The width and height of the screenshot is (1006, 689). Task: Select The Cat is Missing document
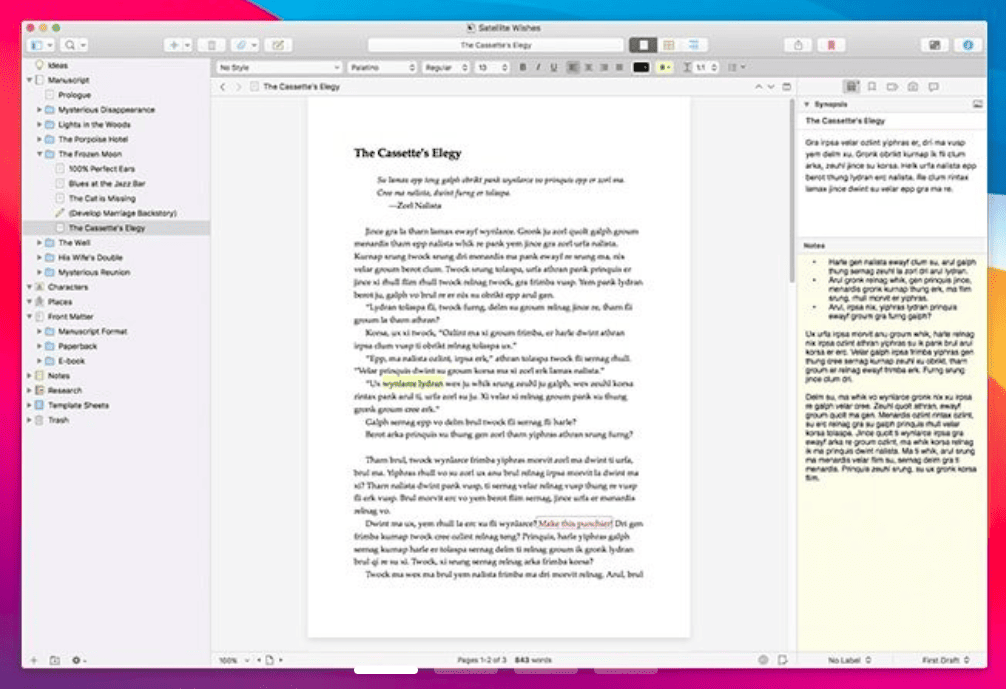click(102, 198)
